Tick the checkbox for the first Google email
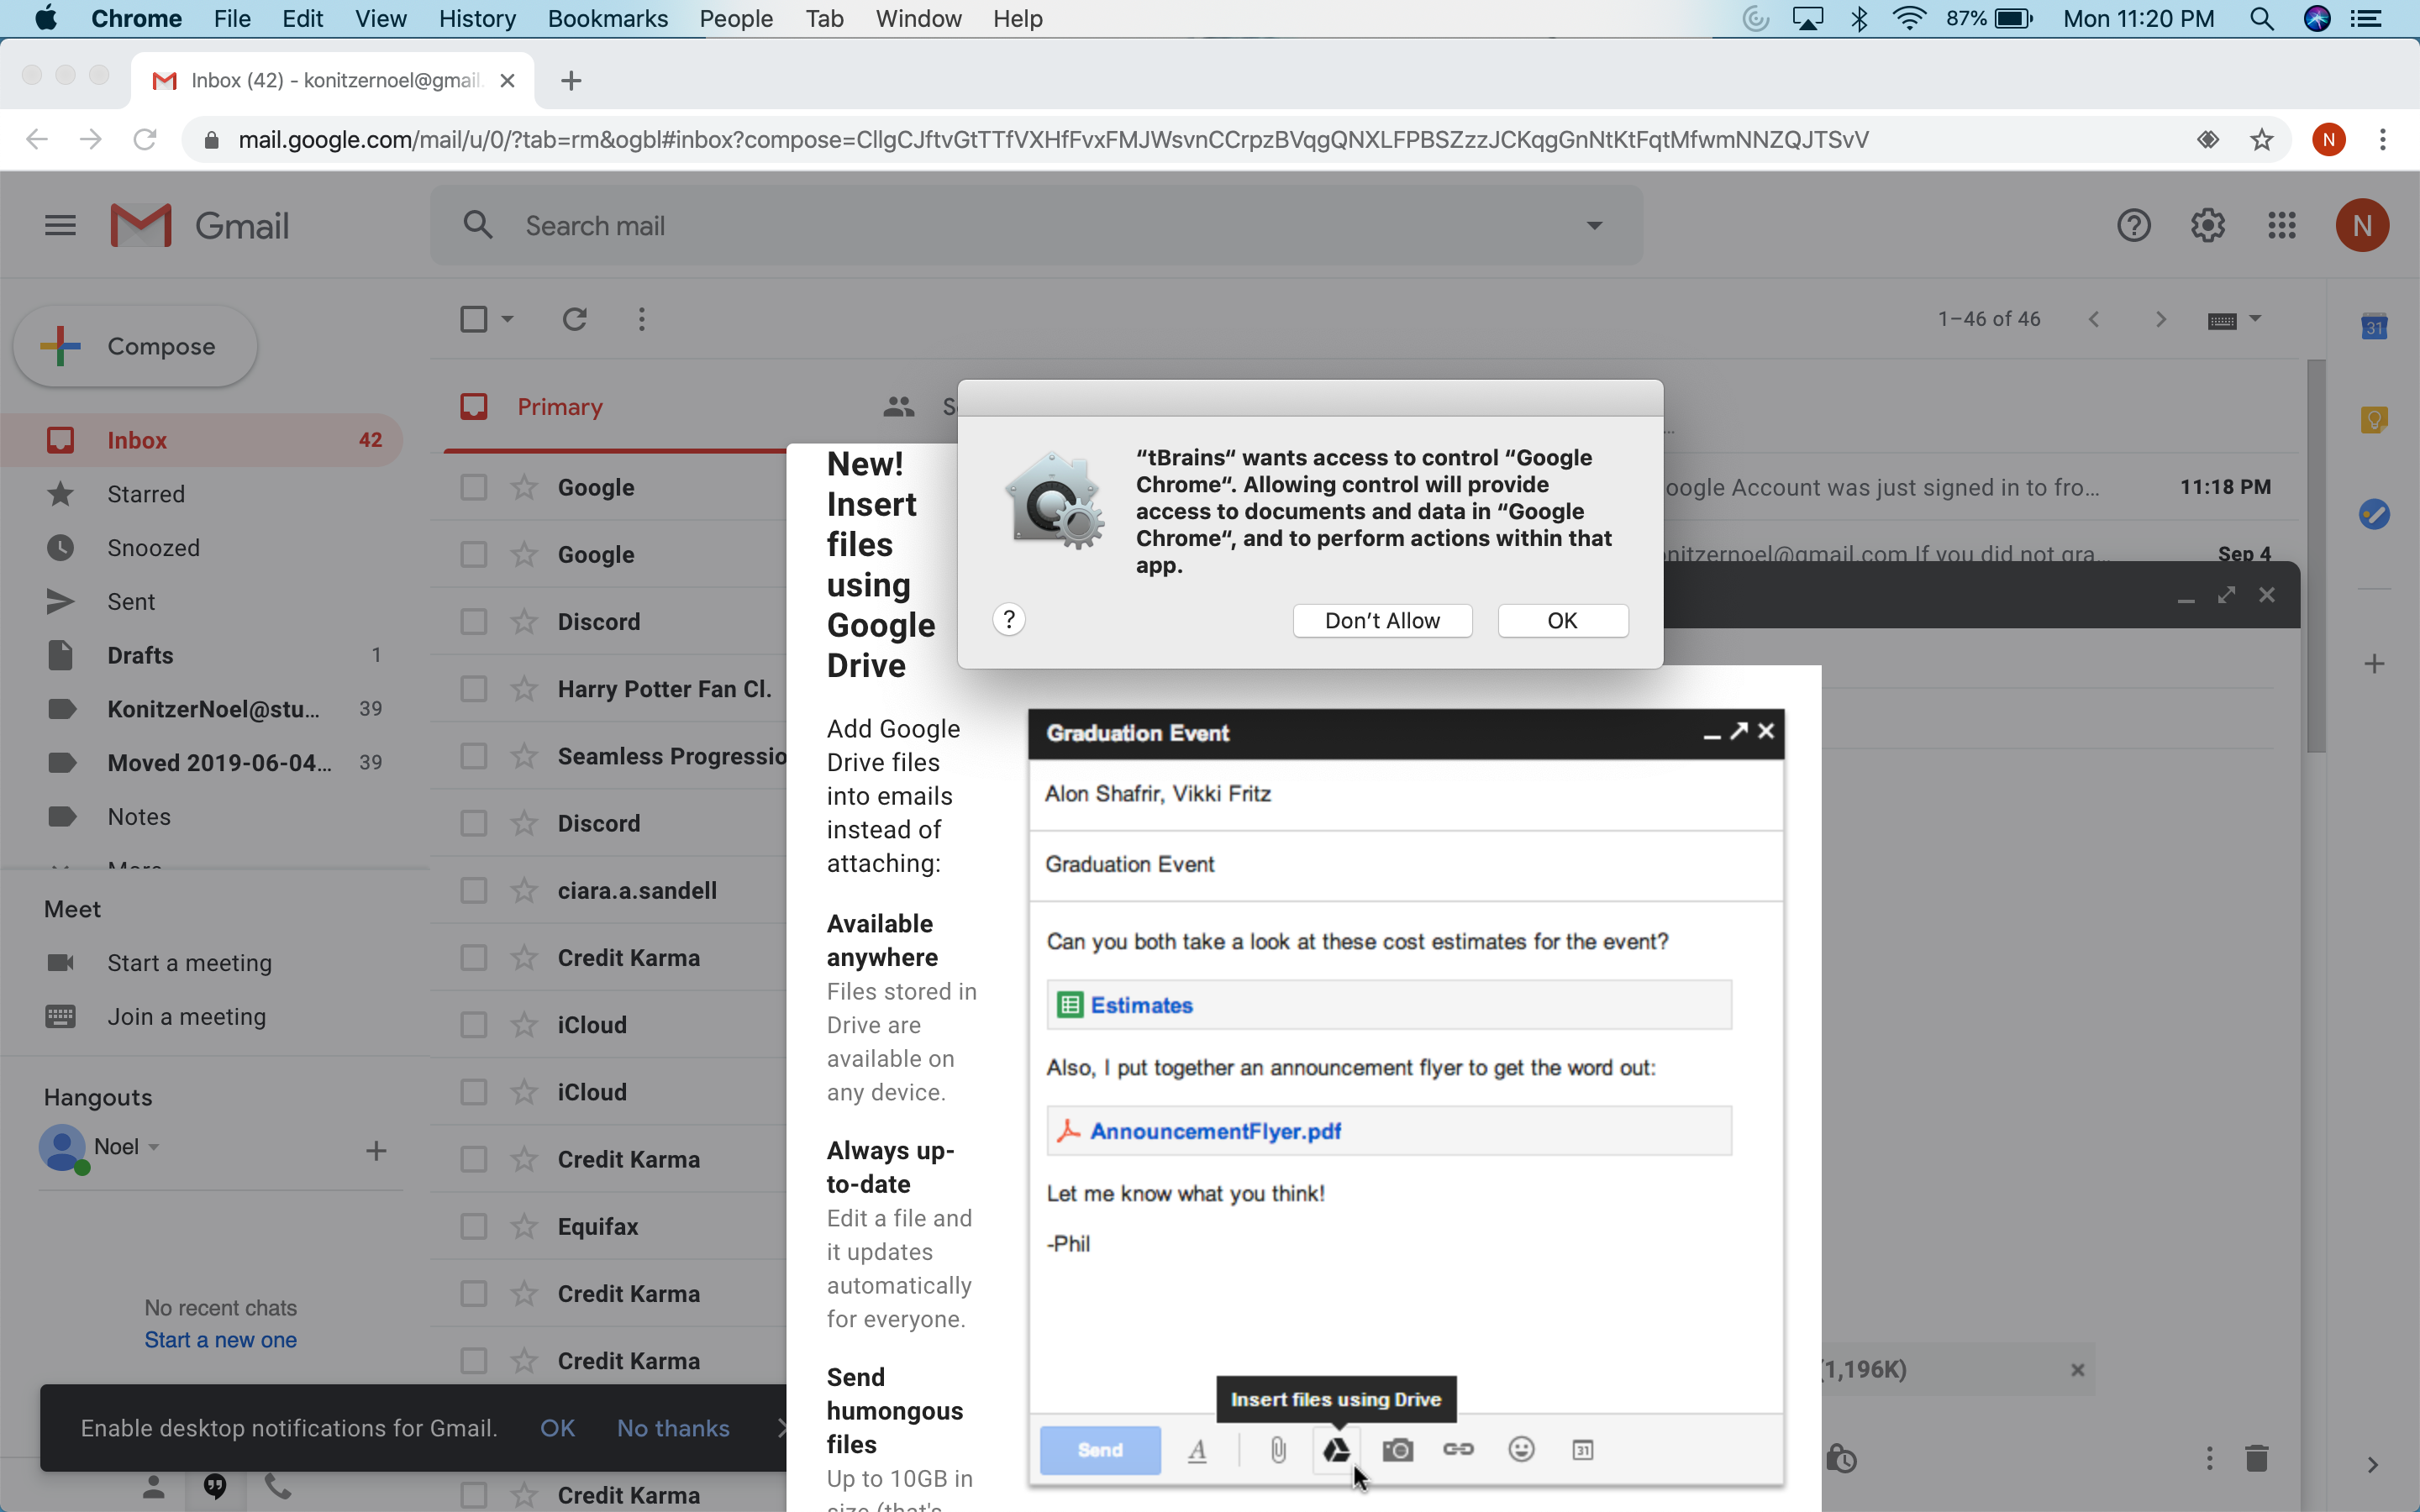 pyautogui.click(x=473, y=488)
